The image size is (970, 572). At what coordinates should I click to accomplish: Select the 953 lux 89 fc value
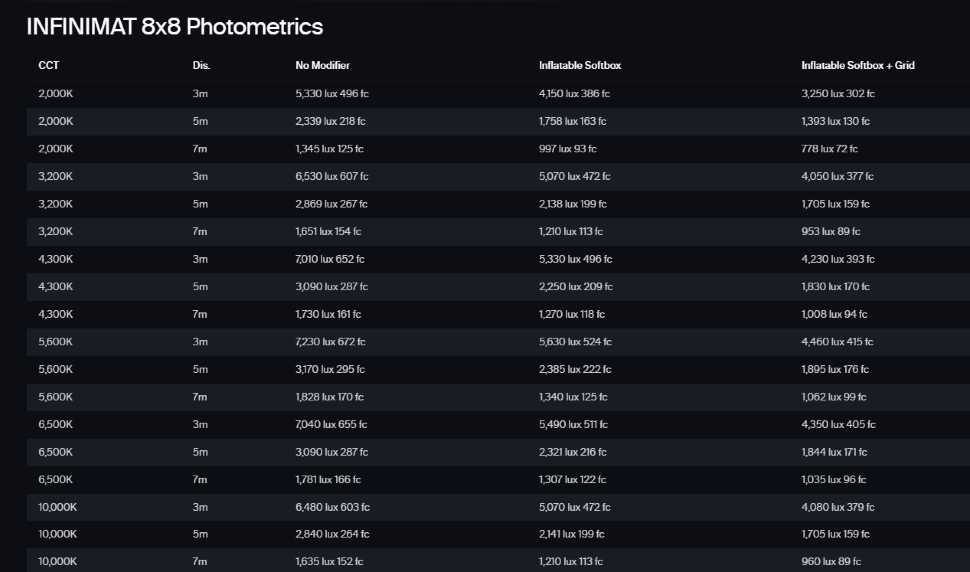coord(830,232)
